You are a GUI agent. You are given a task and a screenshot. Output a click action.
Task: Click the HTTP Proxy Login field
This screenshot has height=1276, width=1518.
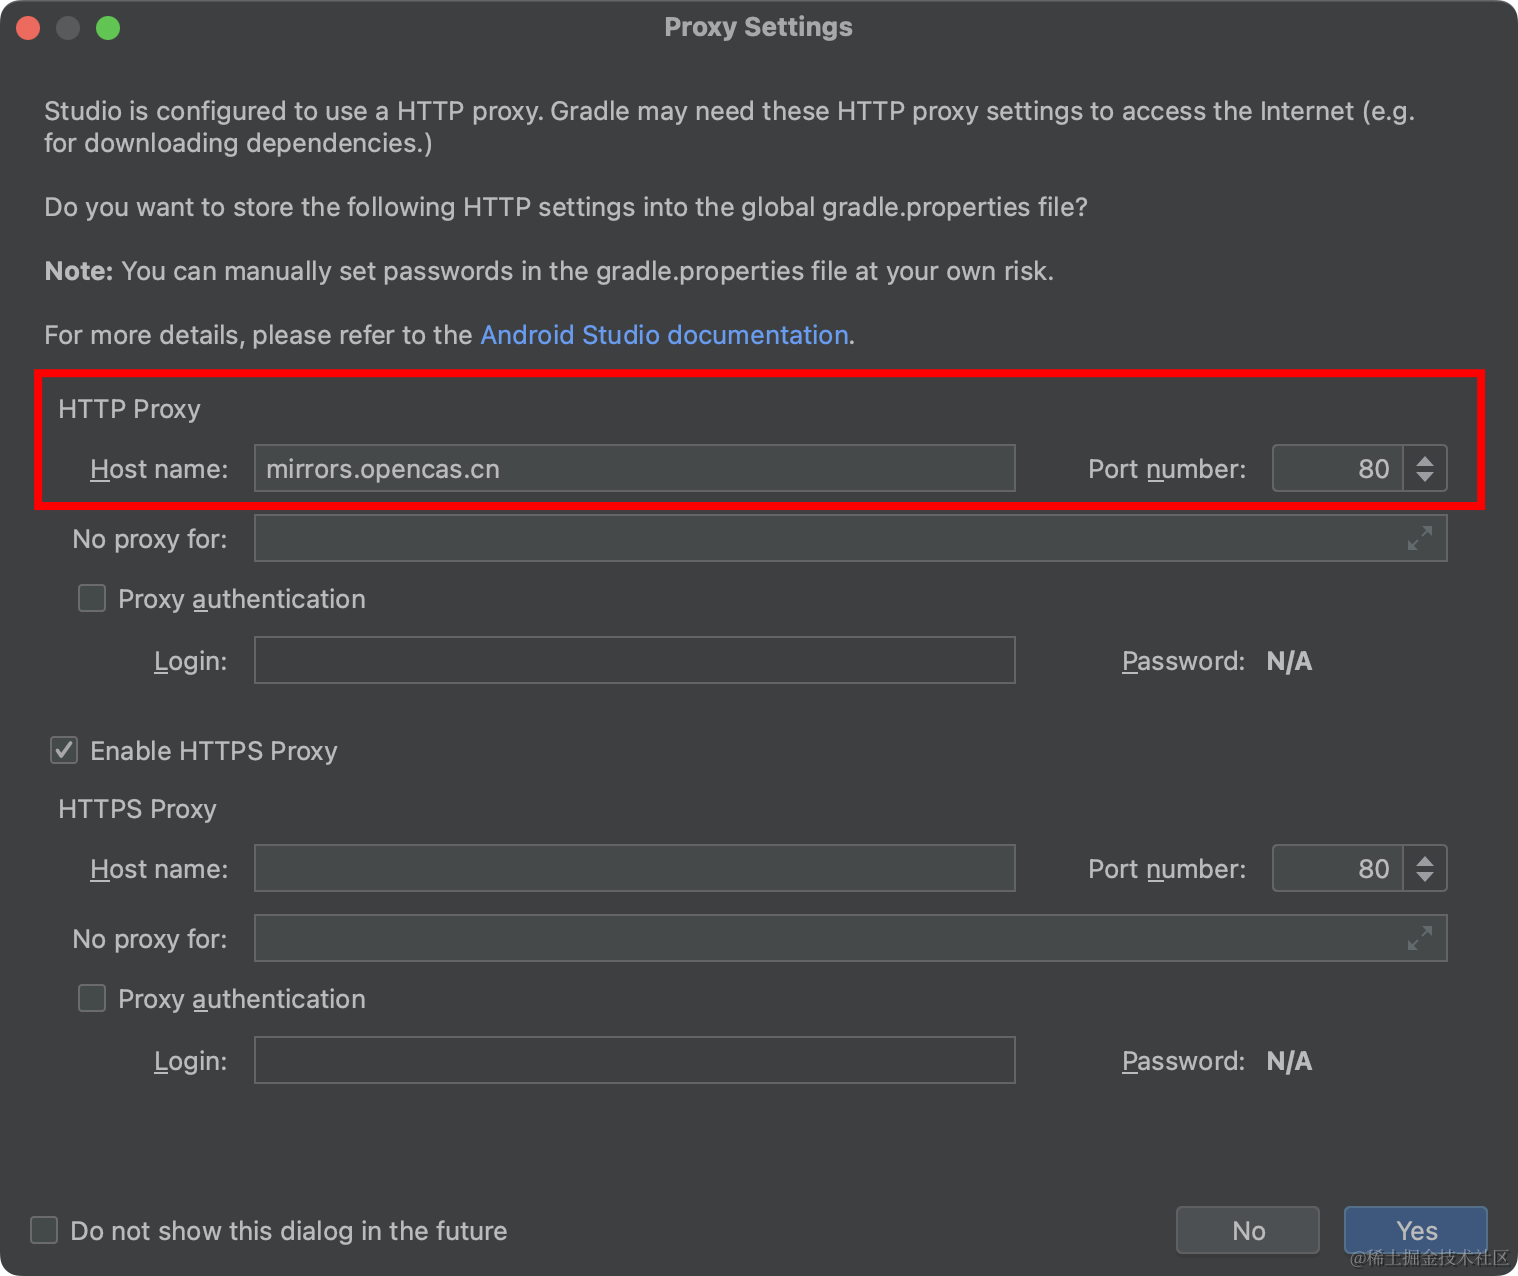[x=635, y=660]
